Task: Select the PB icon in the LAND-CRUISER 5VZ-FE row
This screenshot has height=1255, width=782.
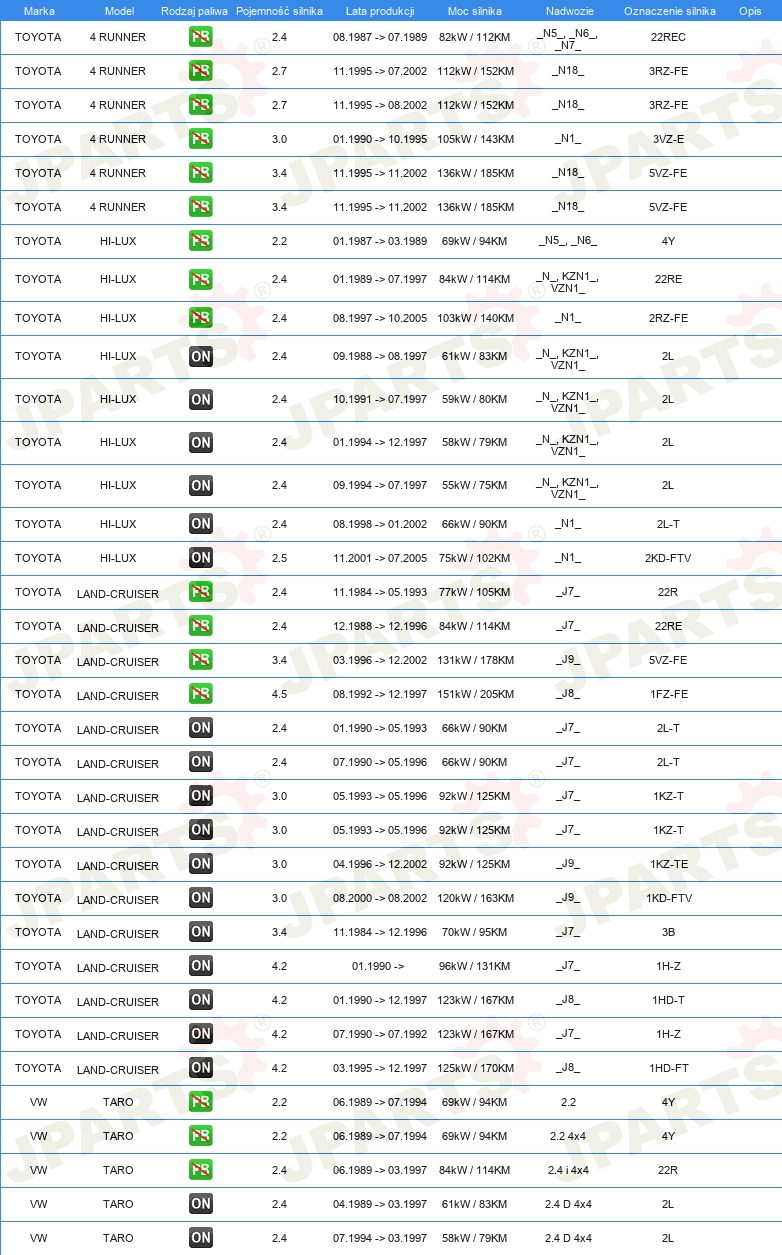Action: tap(200, 660)
